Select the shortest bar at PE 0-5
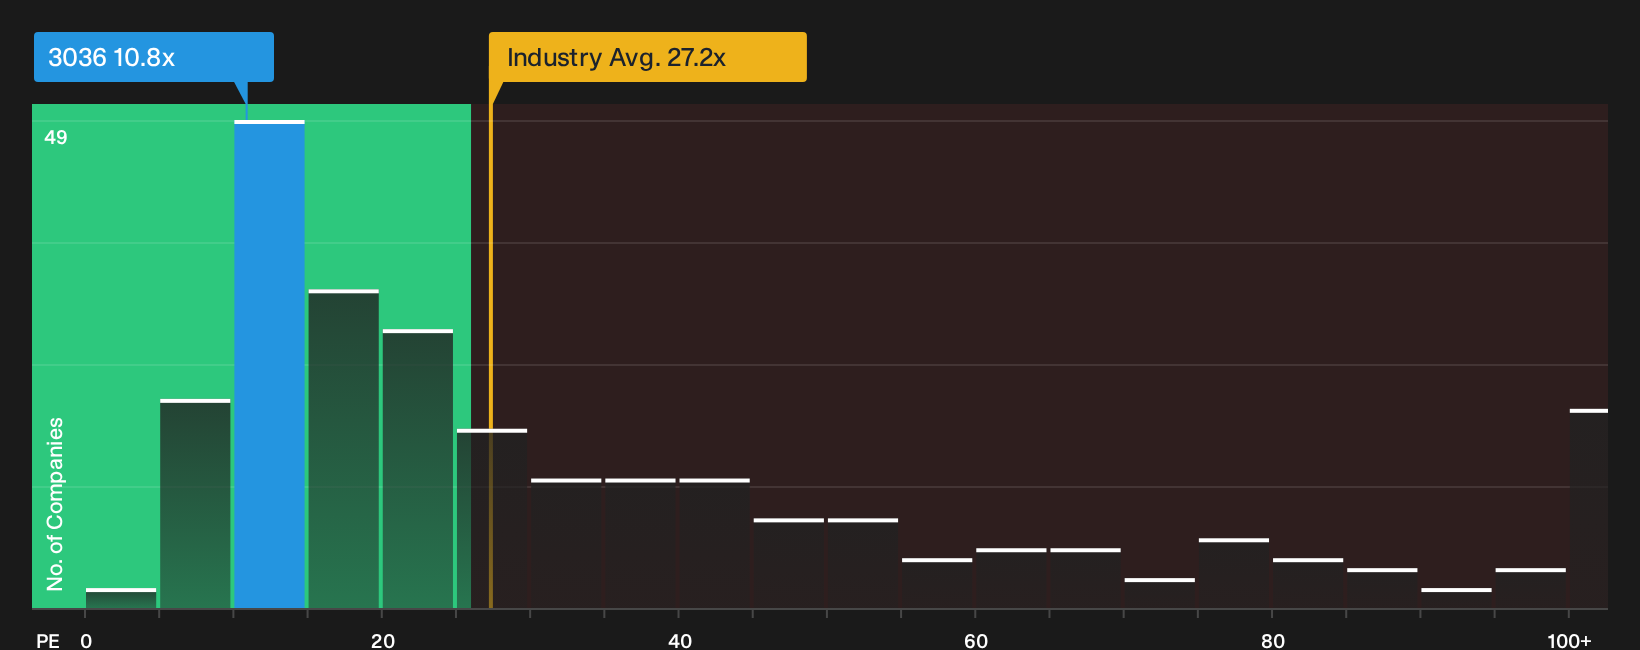The width and height of the screenshot is (1640, 650). [121, 598]
